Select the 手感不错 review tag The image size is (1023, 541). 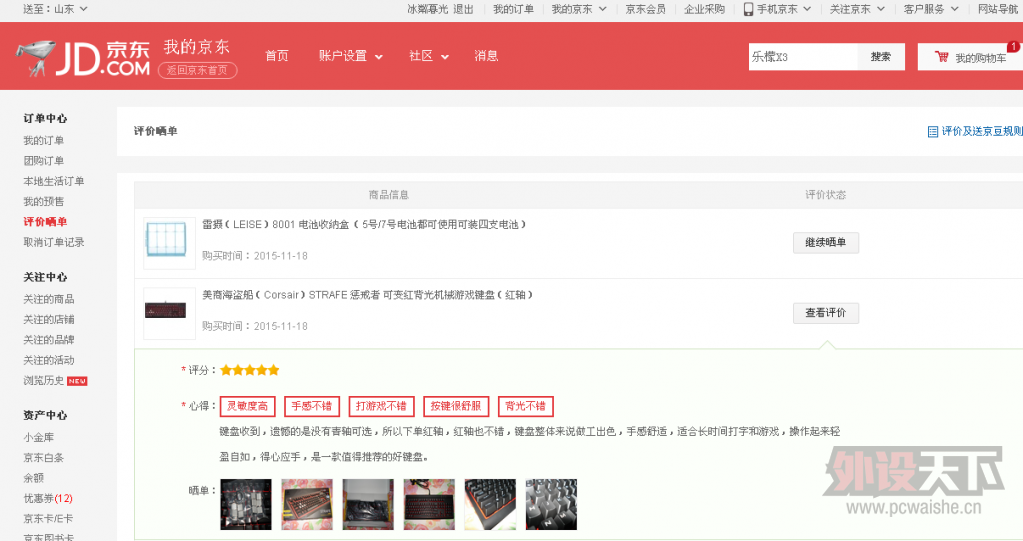click(312, 406)
